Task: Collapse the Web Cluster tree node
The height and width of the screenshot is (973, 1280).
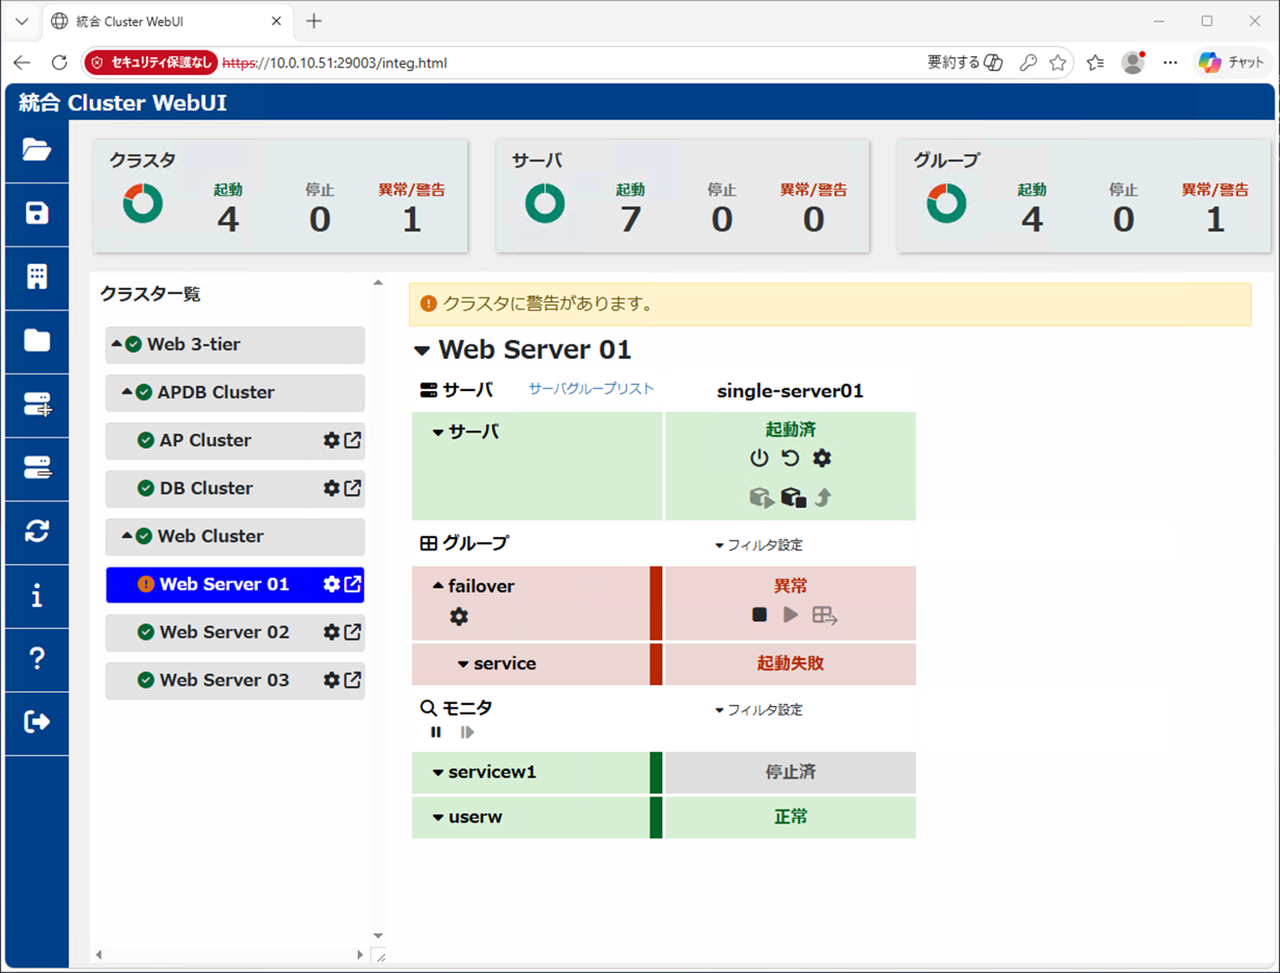Action: click(x=127, y=536)
